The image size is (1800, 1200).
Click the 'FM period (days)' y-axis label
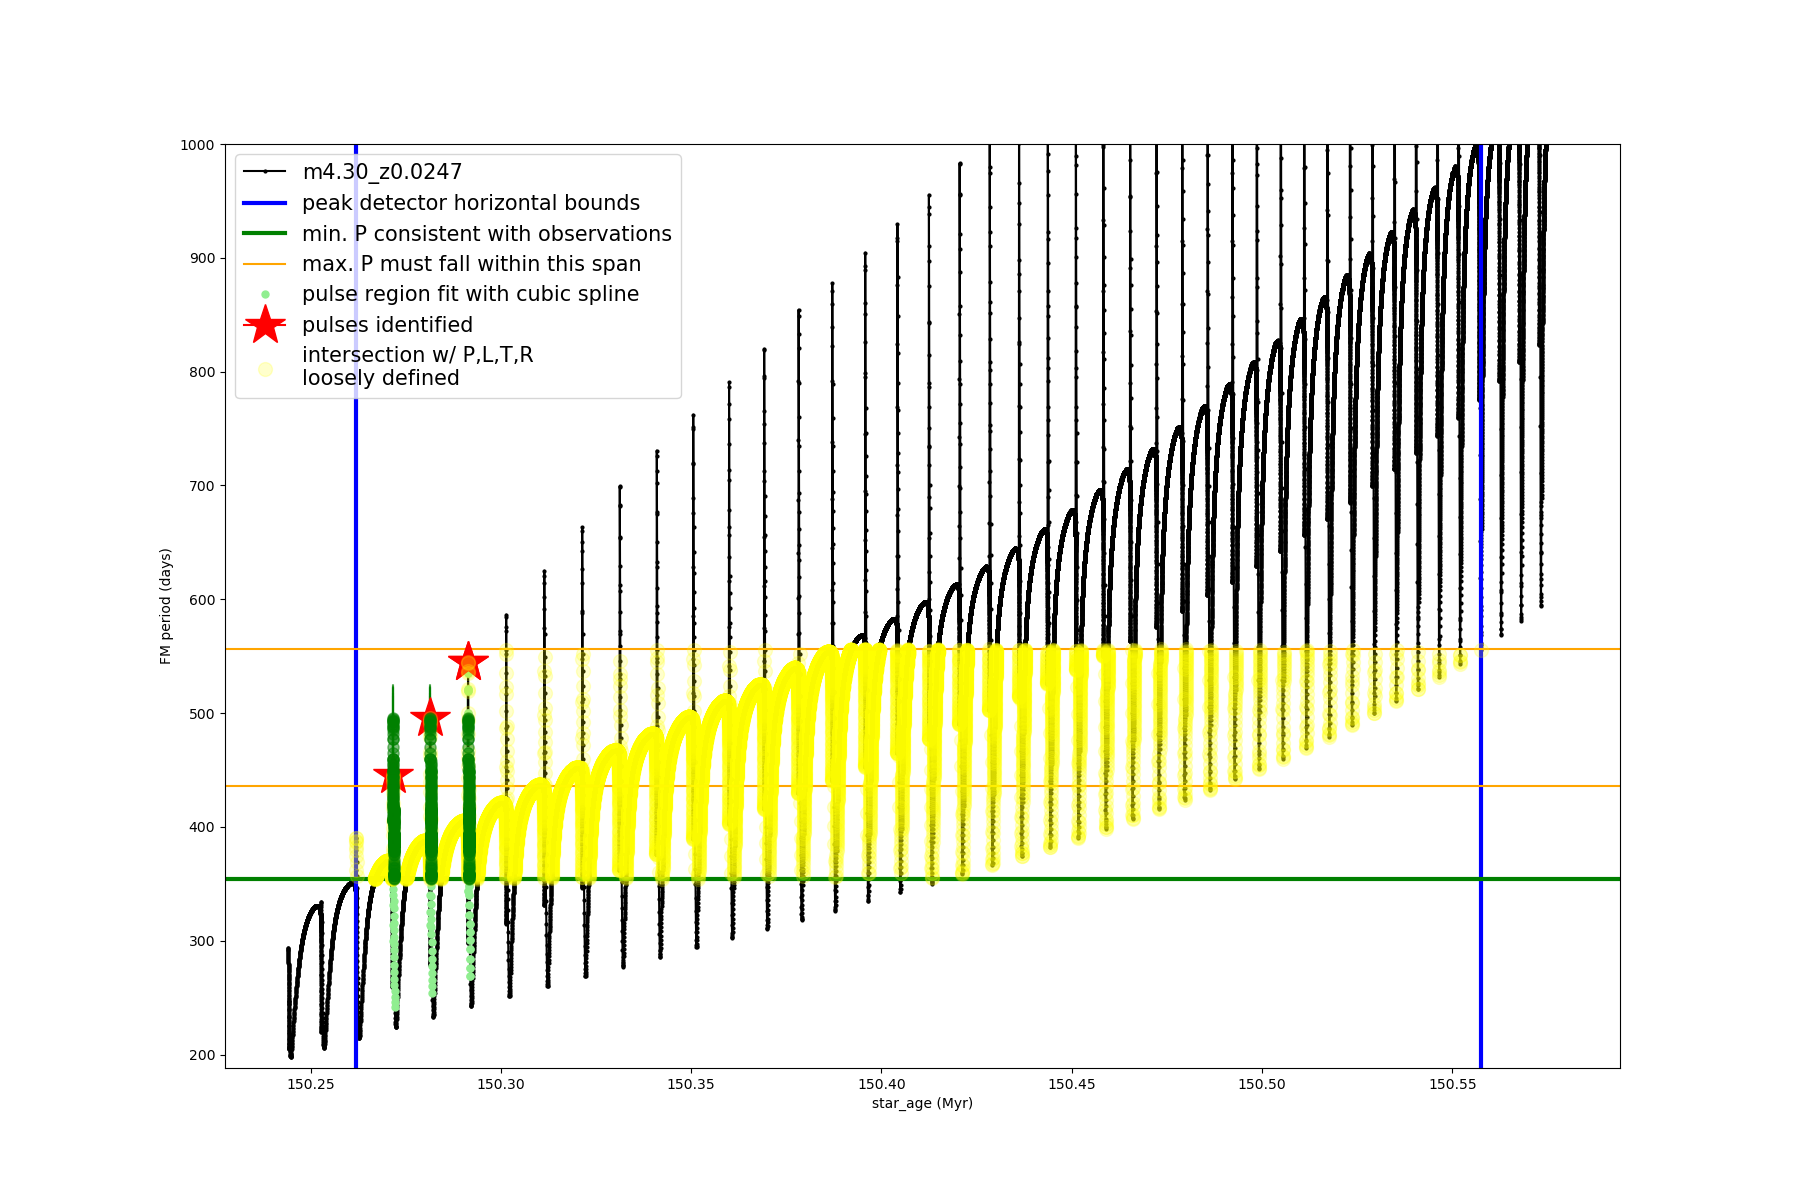point(166,606)
